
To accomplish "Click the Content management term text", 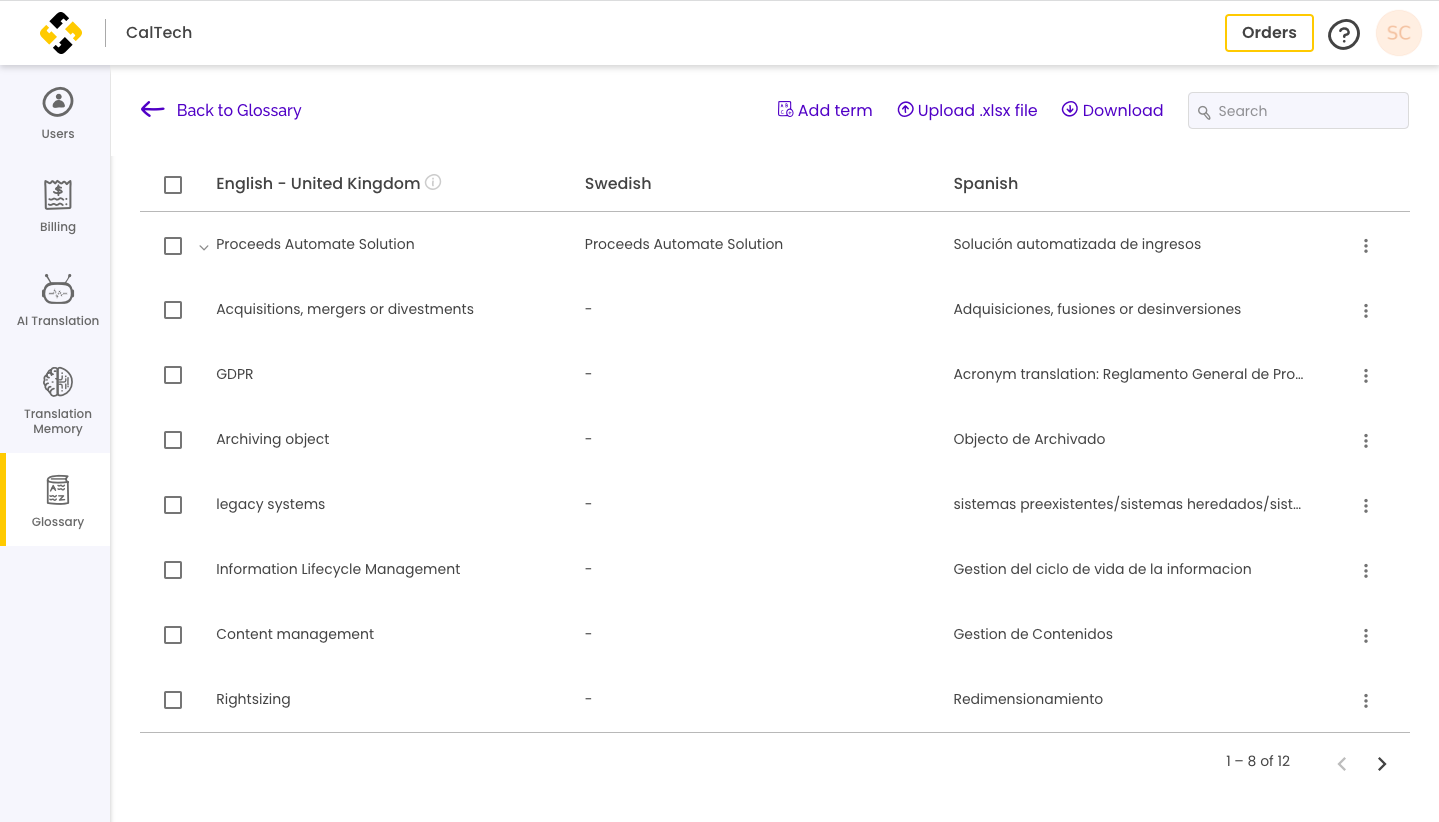I will click(x=295, y=634).
